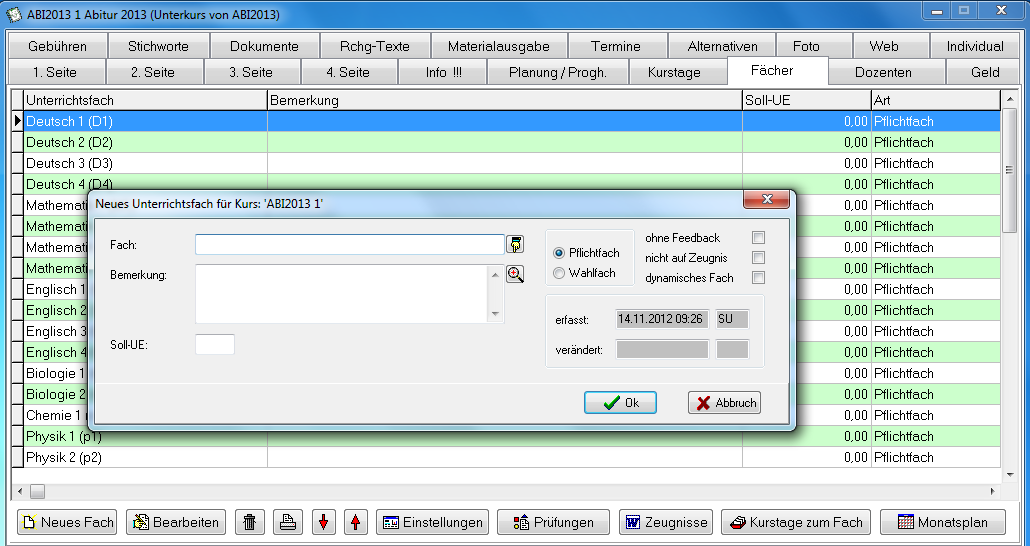Viewport: 1030px width, 546px height.
Task: Confirm dialog with Ok button
Action: click(x=620, y=403)
